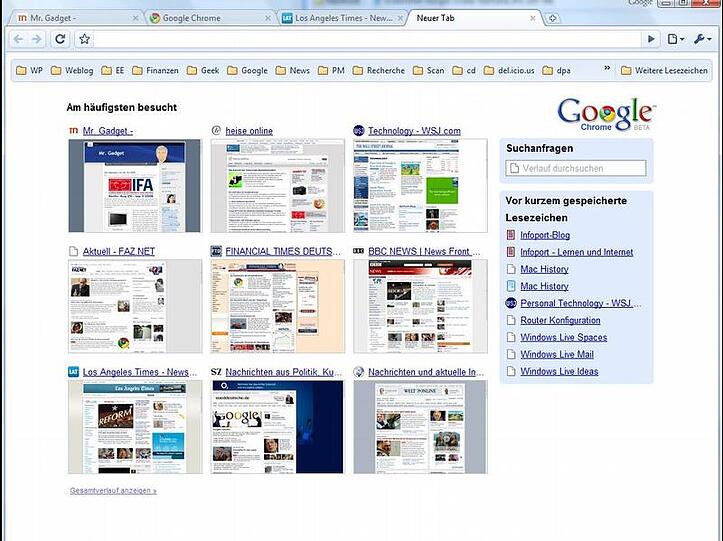Switch to the Los Angeles Times tab
The image size is (723, 541).
tap(344, 18)
